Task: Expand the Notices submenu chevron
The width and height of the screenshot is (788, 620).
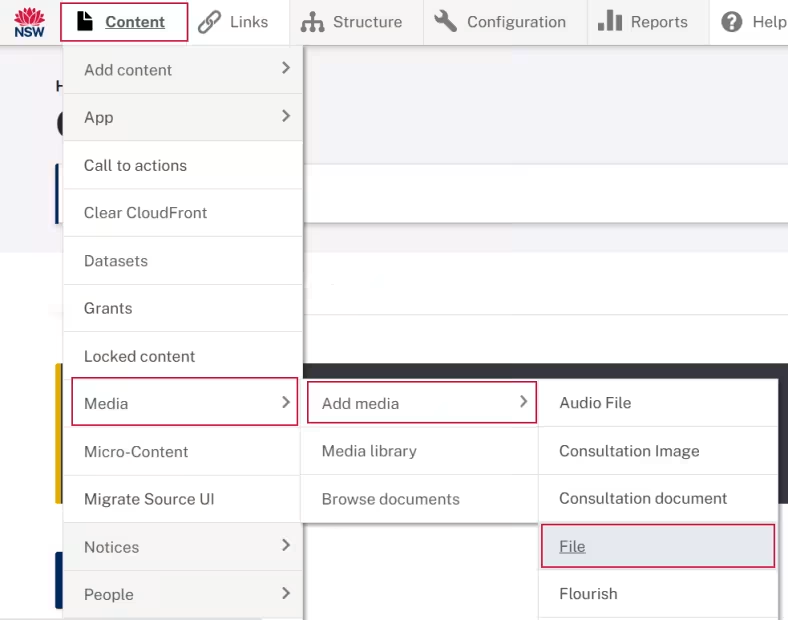Action: point(285,545)
